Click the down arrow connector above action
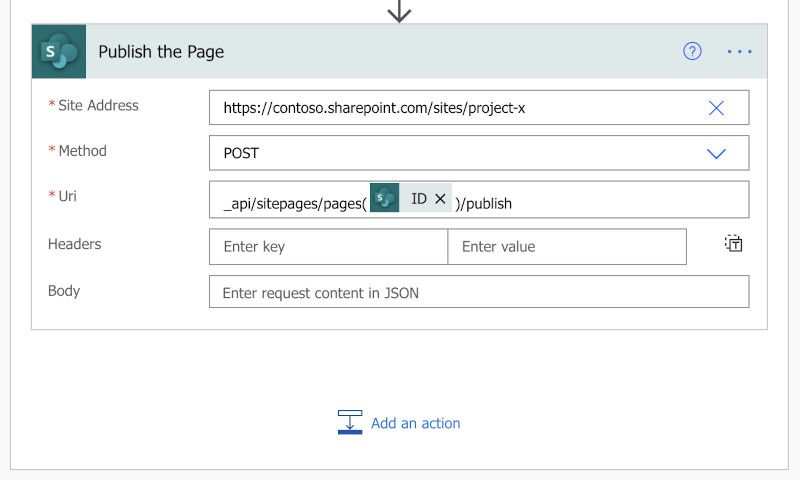This screenshot has height=480, width=800. click(x=399, y=11)
